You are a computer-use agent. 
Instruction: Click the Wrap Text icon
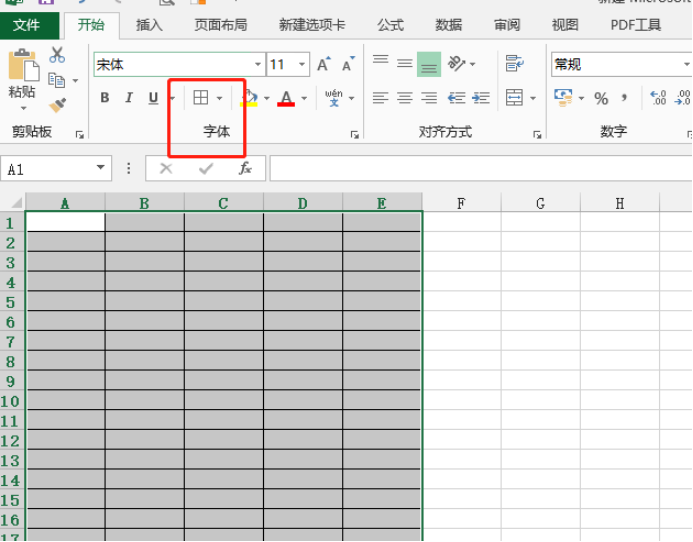pos(514,64)
